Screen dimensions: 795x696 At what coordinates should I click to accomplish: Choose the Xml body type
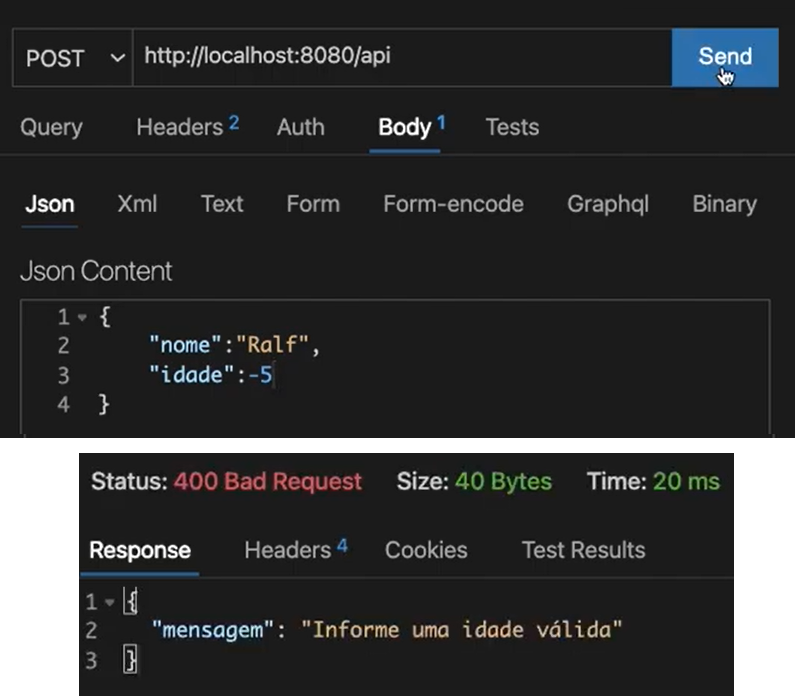[138, 204]
